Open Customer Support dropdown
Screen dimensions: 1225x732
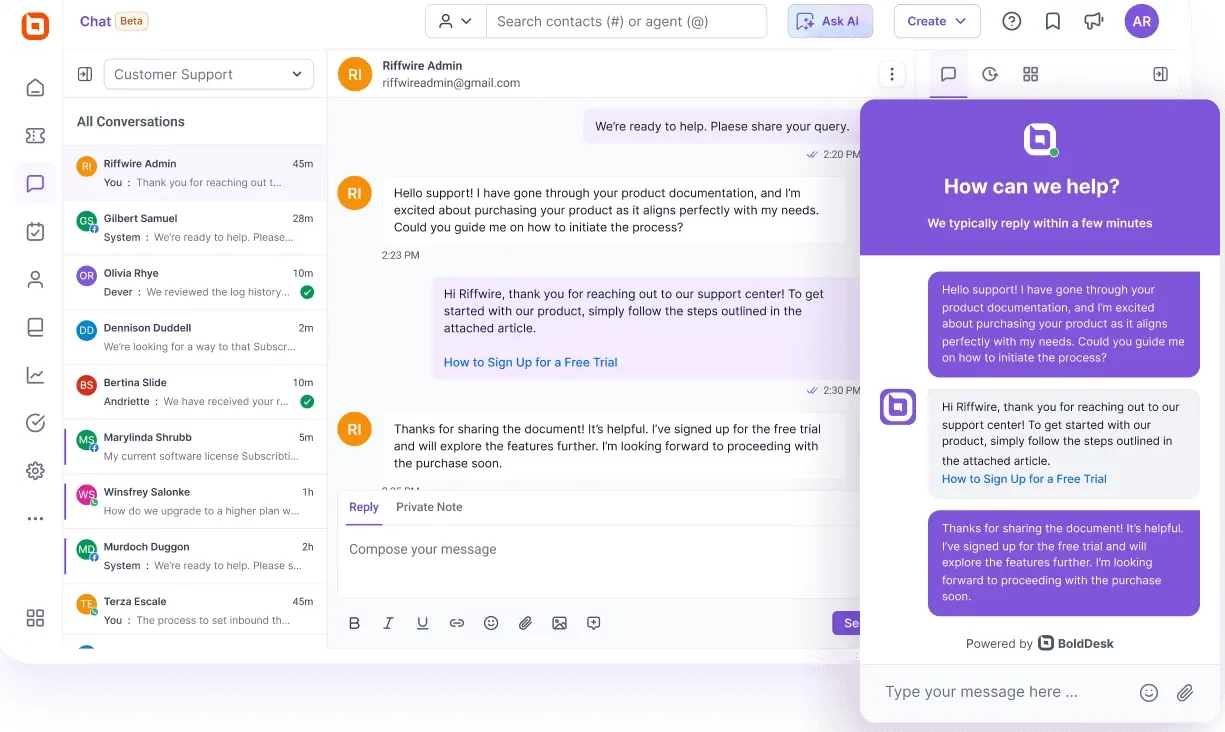208,74
